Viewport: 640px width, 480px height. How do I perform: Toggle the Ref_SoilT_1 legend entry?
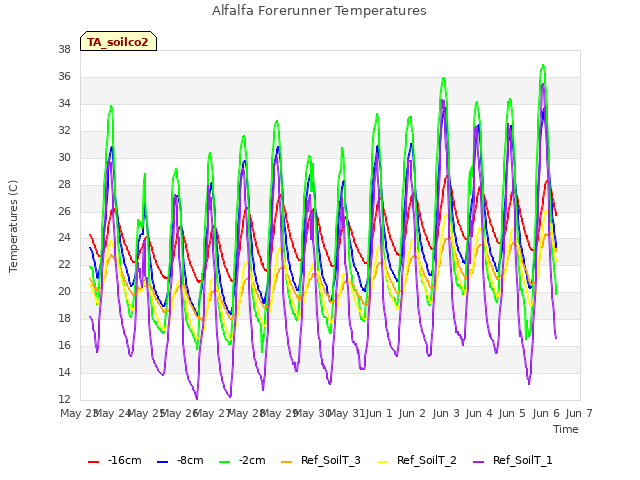pos(513,460)
